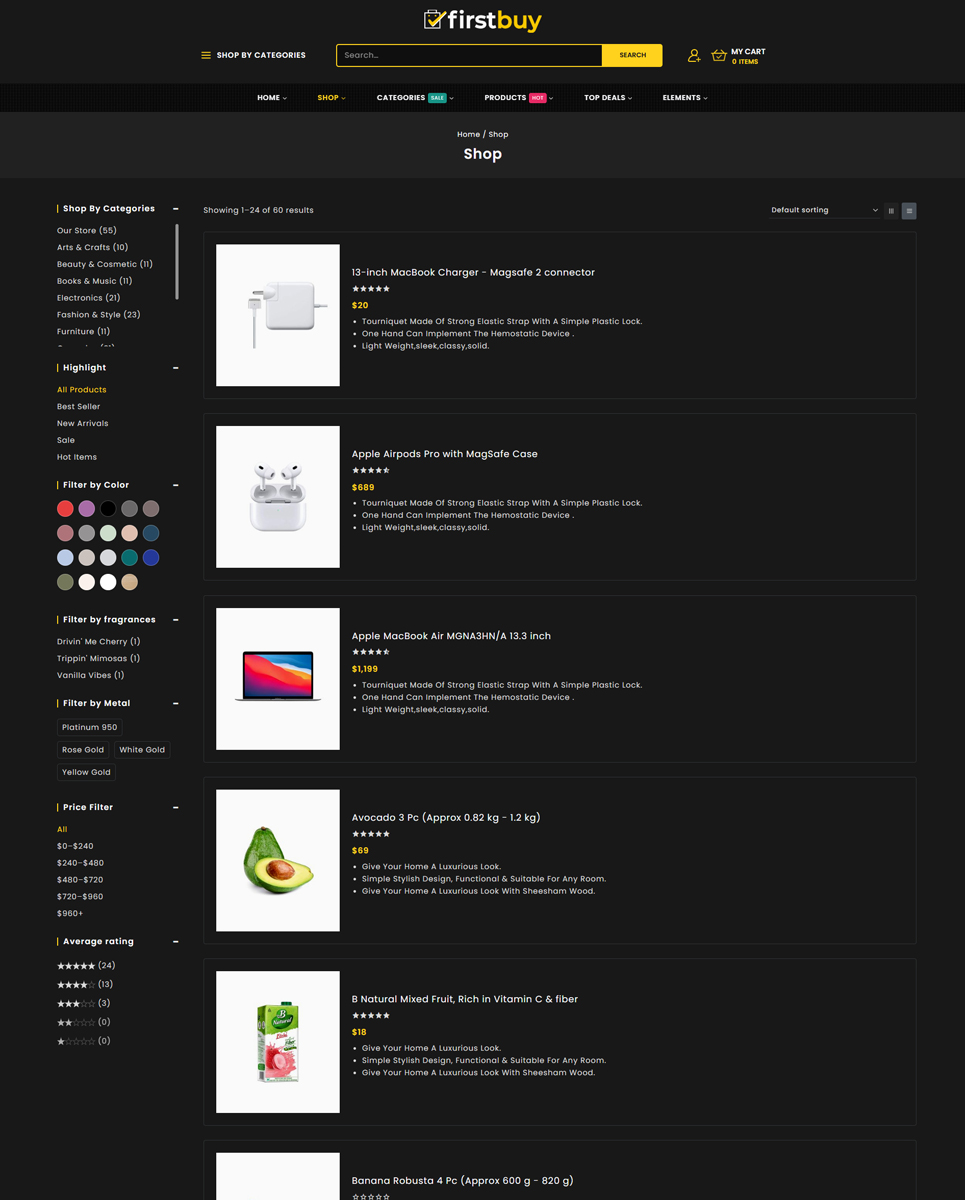Open Apple Airpods Pro product link
Viewport: 965px width, 1200px height.
[x=444, y=454]
